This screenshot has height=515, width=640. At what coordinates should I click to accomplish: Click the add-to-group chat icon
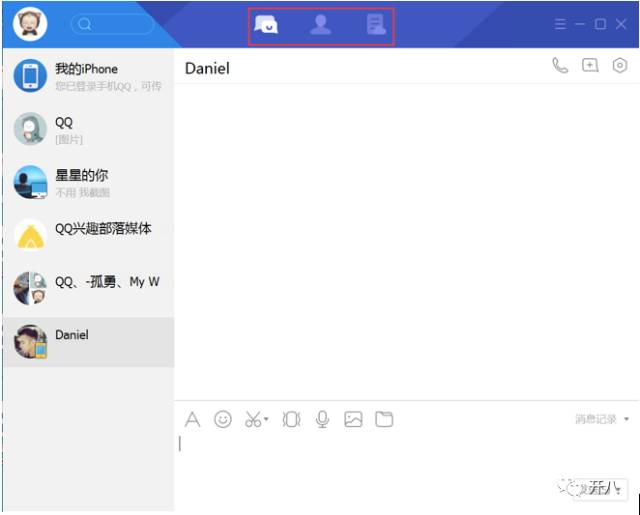pos(590,66)
